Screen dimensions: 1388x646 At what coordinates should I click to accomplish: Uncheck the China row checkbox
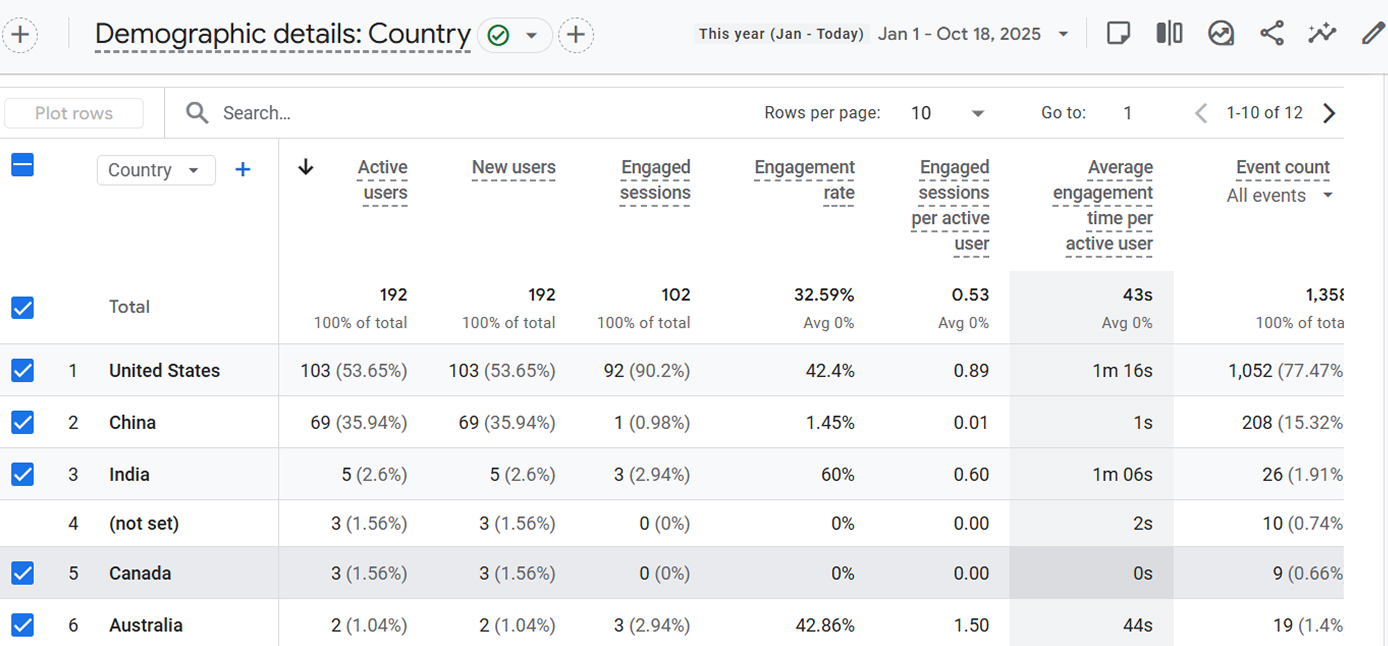(22, 423)
